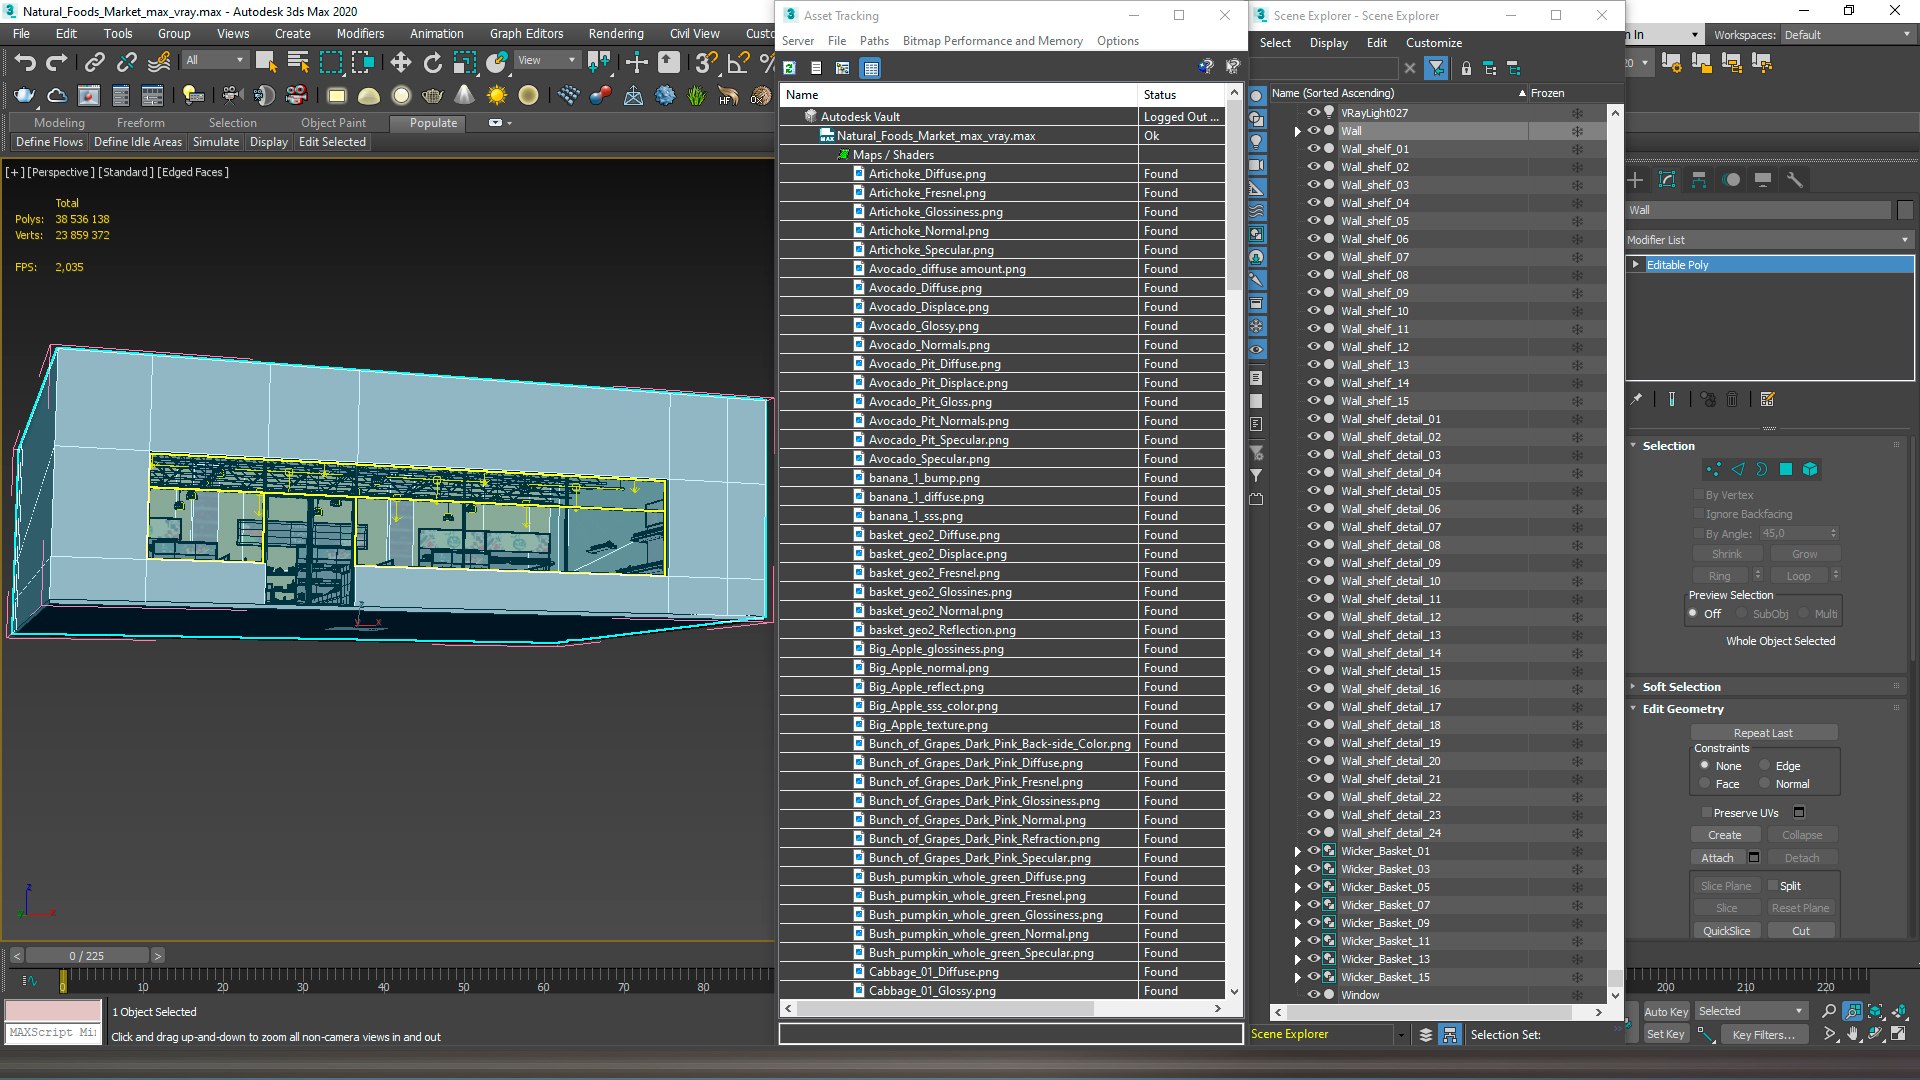Screen dimensions: 1920x1080
Task: Open Customize menu in Scene Explorer
Action: tap(1434, 43)
